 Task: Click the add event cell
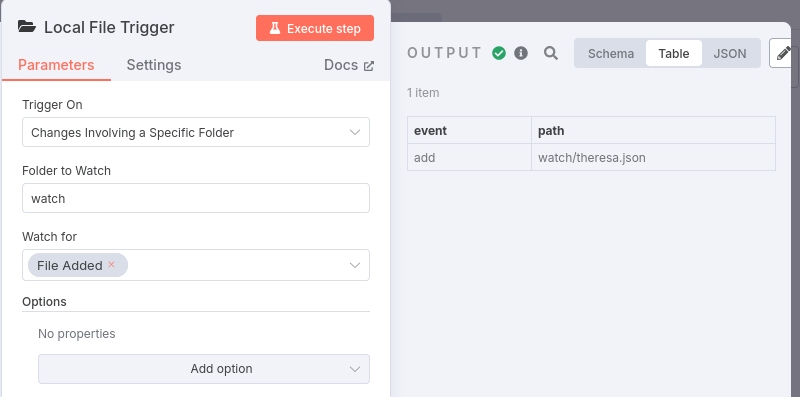469,158
